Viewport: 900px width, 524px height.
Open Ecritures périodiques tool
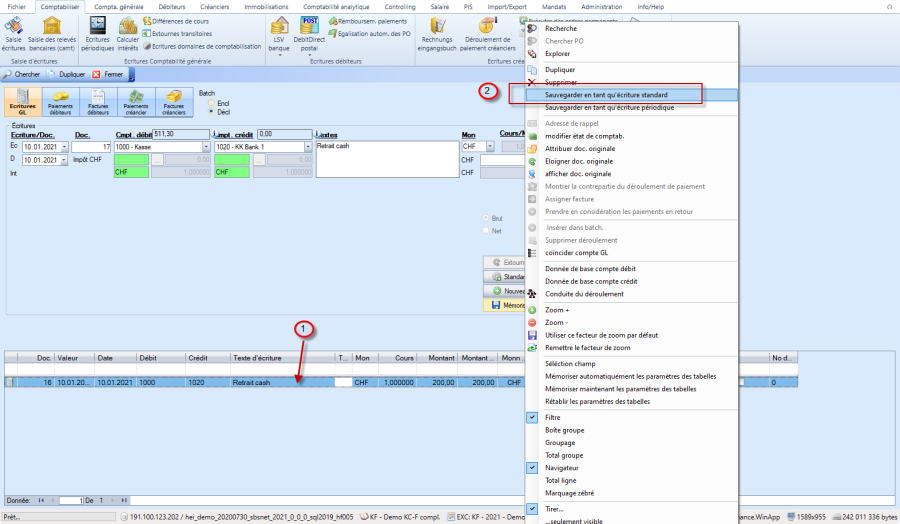pyautogui.click(x=98, y=34)
